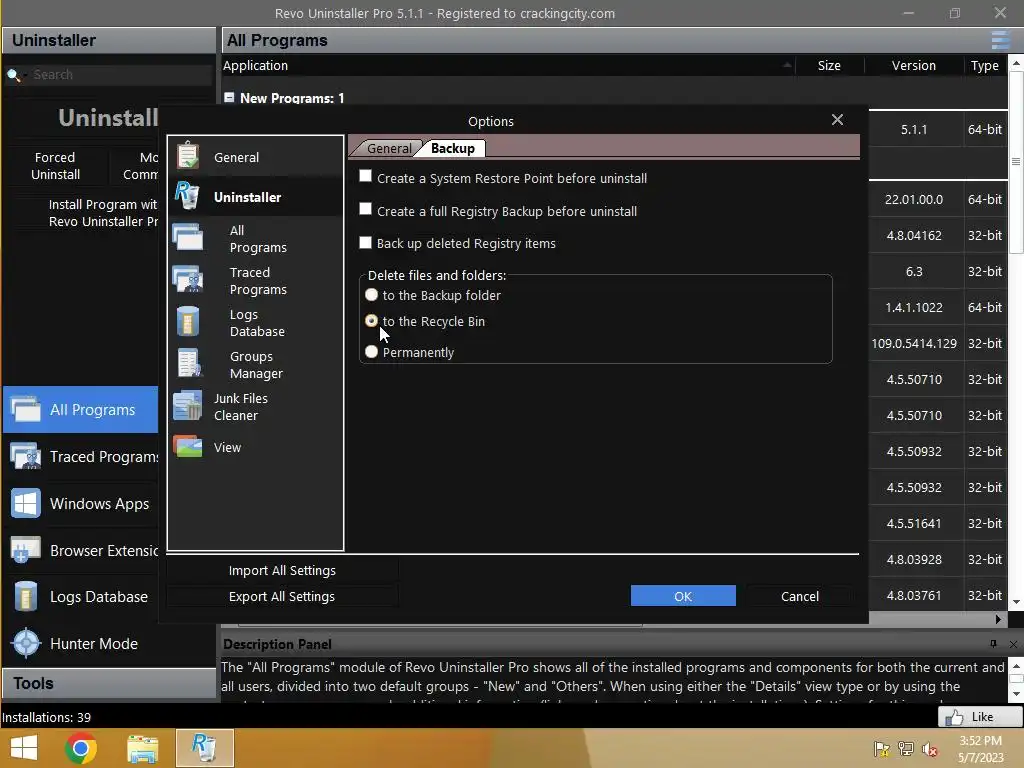This screenshot has height=768, width=1024.
Task: Open the Tools section header
Action: [109, 684]
